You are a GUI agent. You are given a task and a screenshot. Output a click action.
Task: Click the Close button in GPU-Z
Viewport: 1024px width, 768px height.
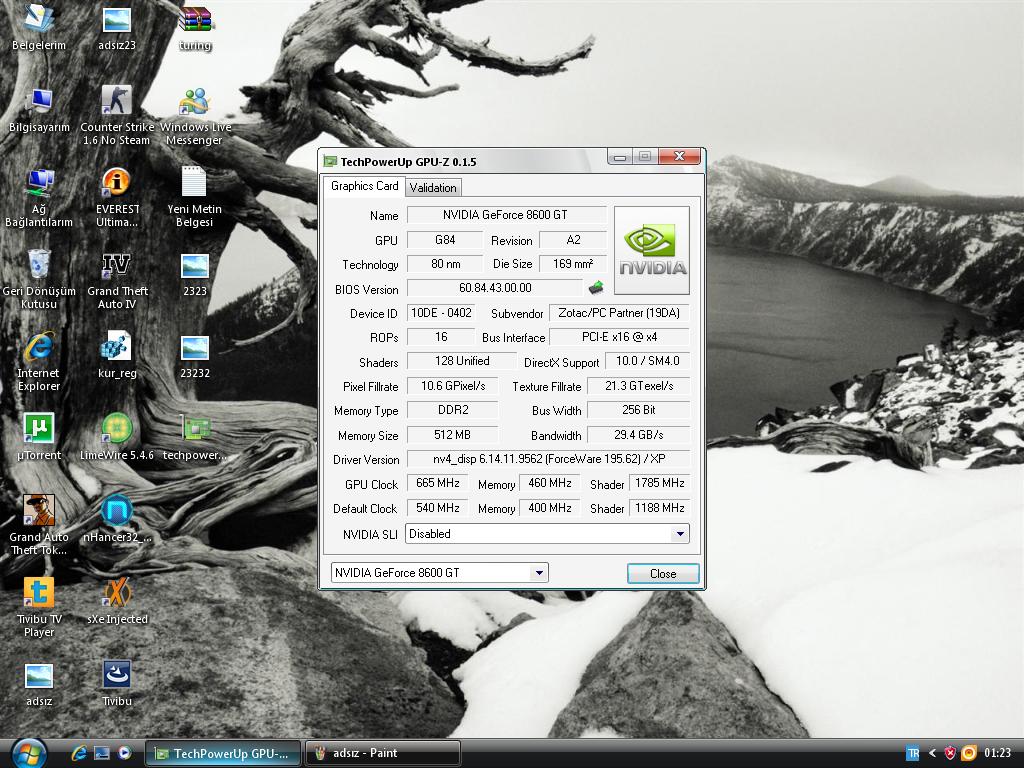pyautogui.click(x=663, y=573)
